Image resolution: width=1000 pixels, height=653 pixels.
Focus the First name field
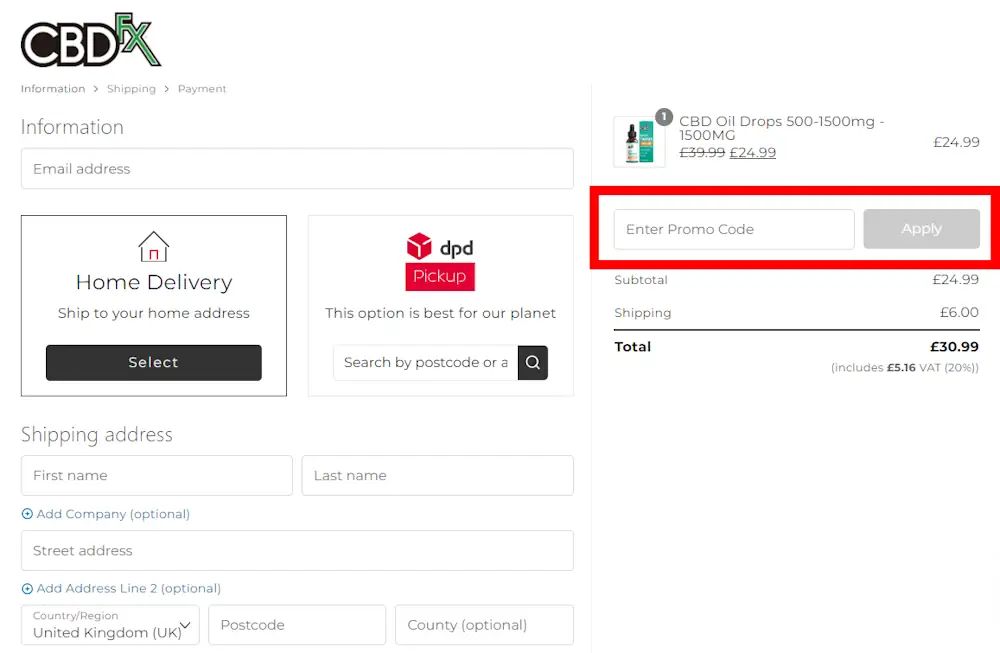tap(157, 476)
